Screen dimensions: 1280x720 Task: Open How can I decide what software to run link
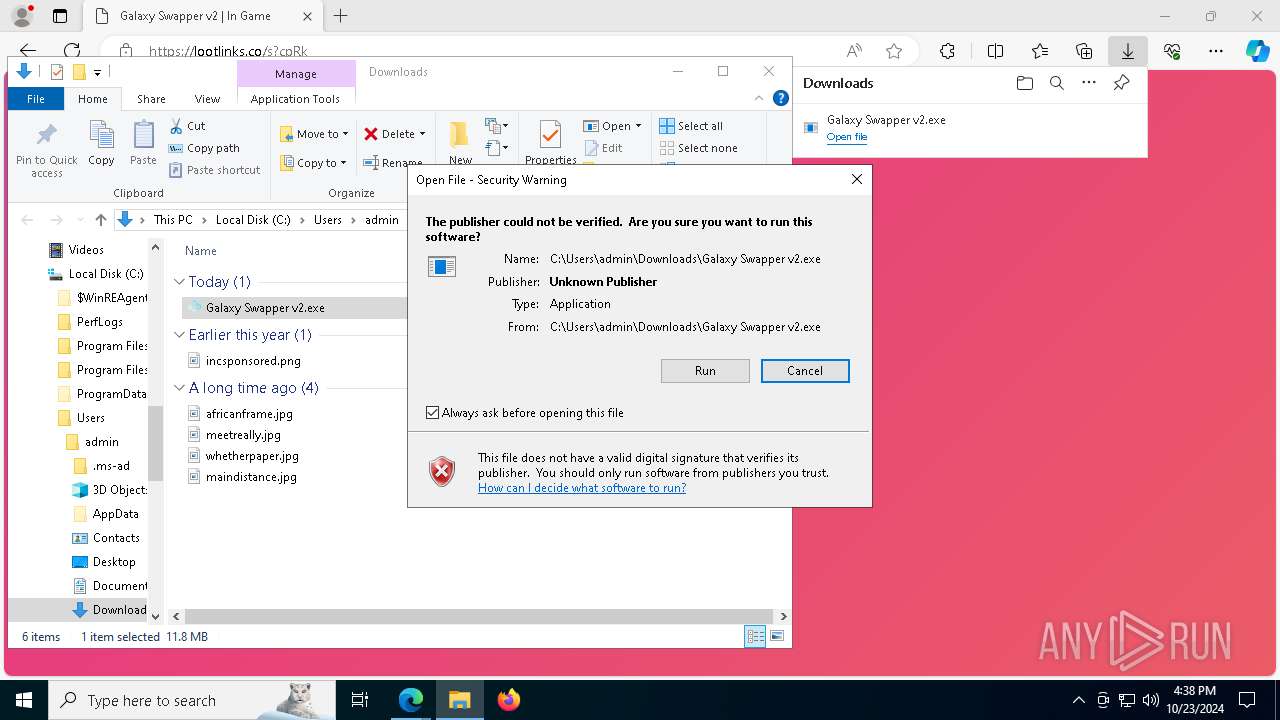click(x=582, y=488)
